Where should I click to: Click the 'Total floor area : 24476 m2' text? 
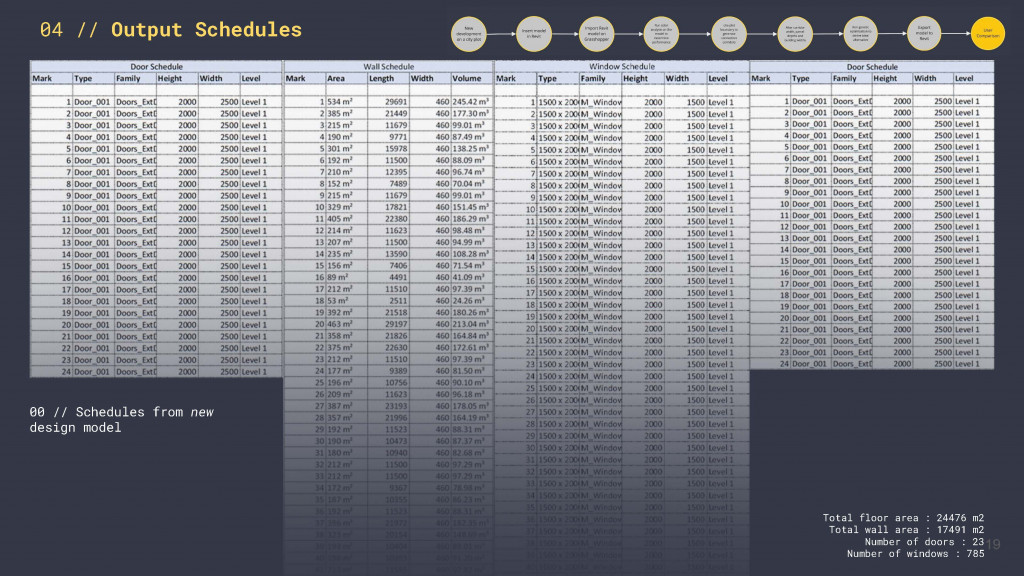(x=903, y=517)
